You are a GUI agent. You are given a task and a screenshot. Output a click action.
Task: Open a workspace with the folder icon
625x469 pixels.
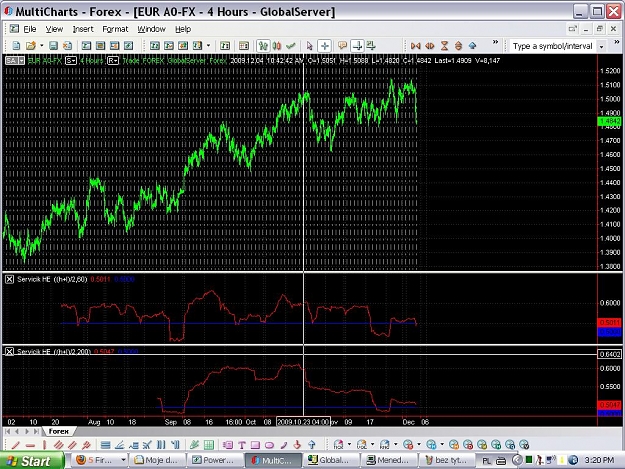tap(31, 46)
